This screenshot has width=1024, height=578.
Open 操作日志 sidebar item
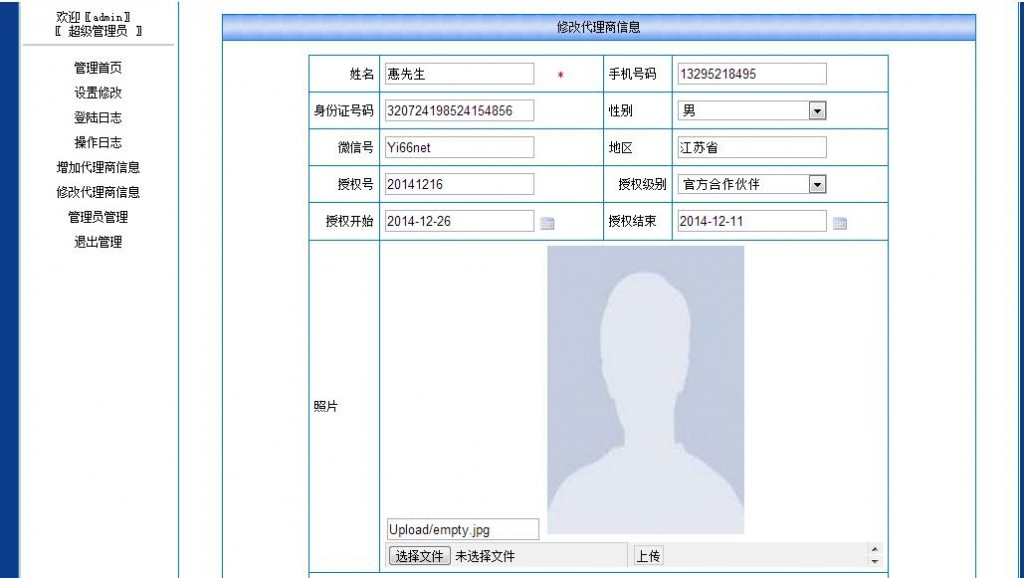coord(97,142)
